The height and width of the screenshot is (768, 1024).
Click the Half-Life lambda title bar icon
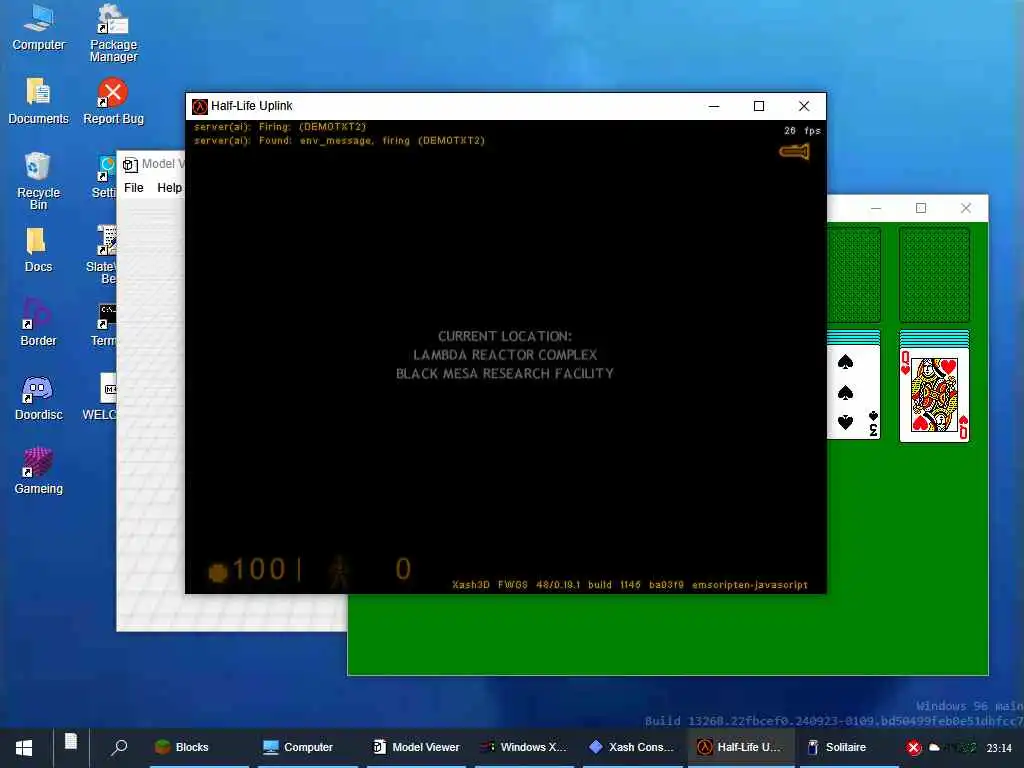click(199, 106)
